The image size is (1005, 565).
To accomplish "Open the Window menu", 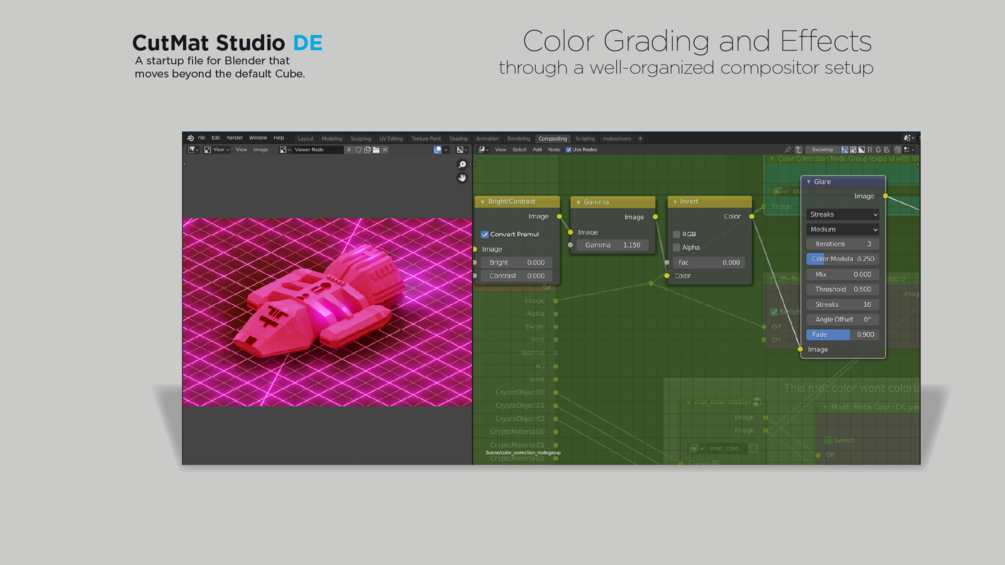I will coord(258,138).
